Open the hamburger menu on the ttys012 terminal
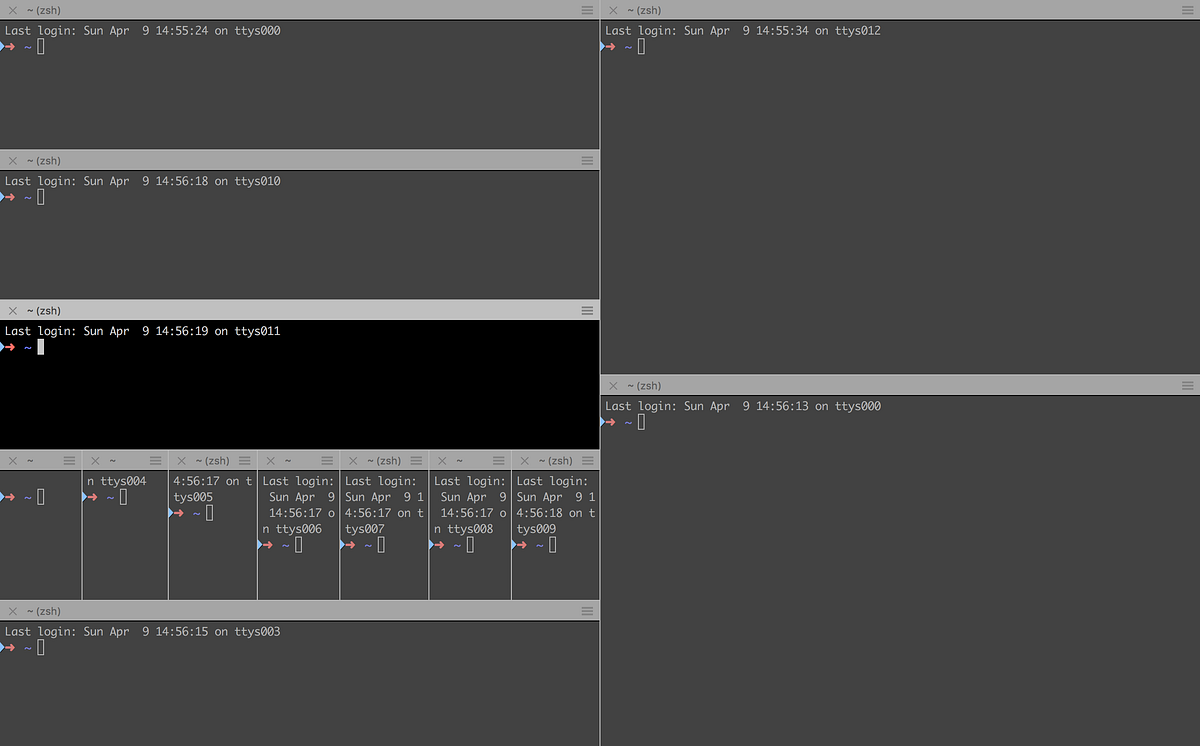 pos(1188,10)
